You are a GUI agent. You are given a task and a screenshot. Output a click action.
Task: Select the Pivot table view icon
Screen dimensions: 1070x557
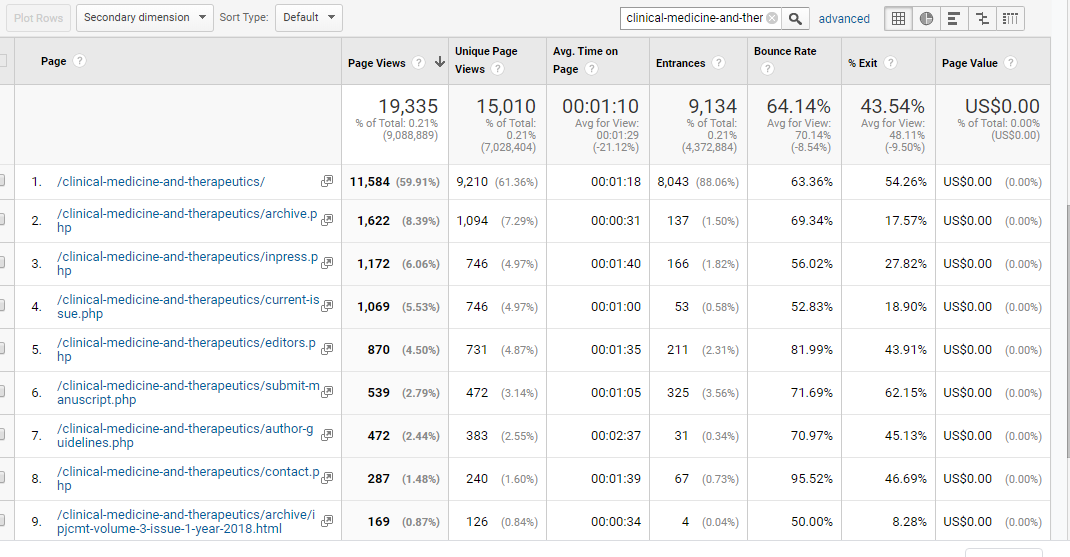pyautogui.click(x=1010, y=18)
